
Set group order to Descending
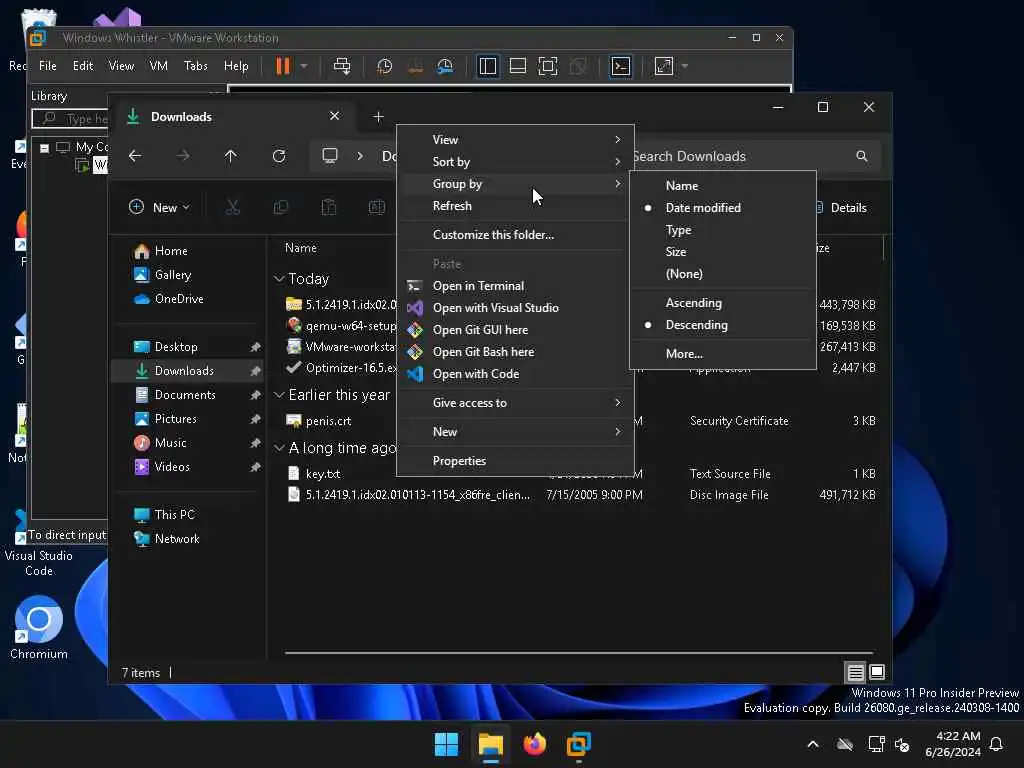pos(723,325)
